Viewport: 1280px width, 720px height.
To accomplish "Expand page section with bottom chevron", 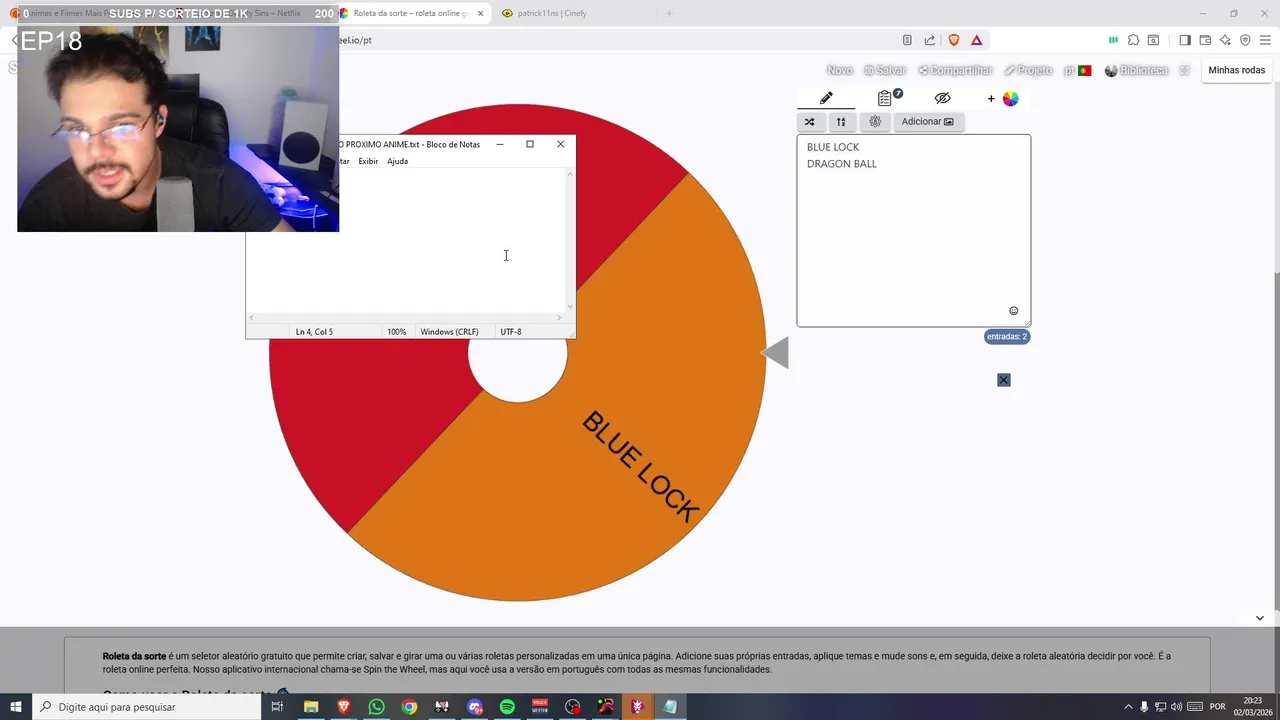I will [1259, 618].
